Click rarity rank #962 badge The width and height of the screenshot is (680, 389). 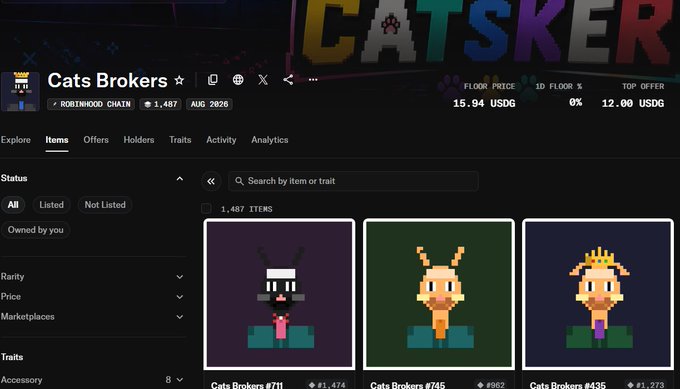491,385
